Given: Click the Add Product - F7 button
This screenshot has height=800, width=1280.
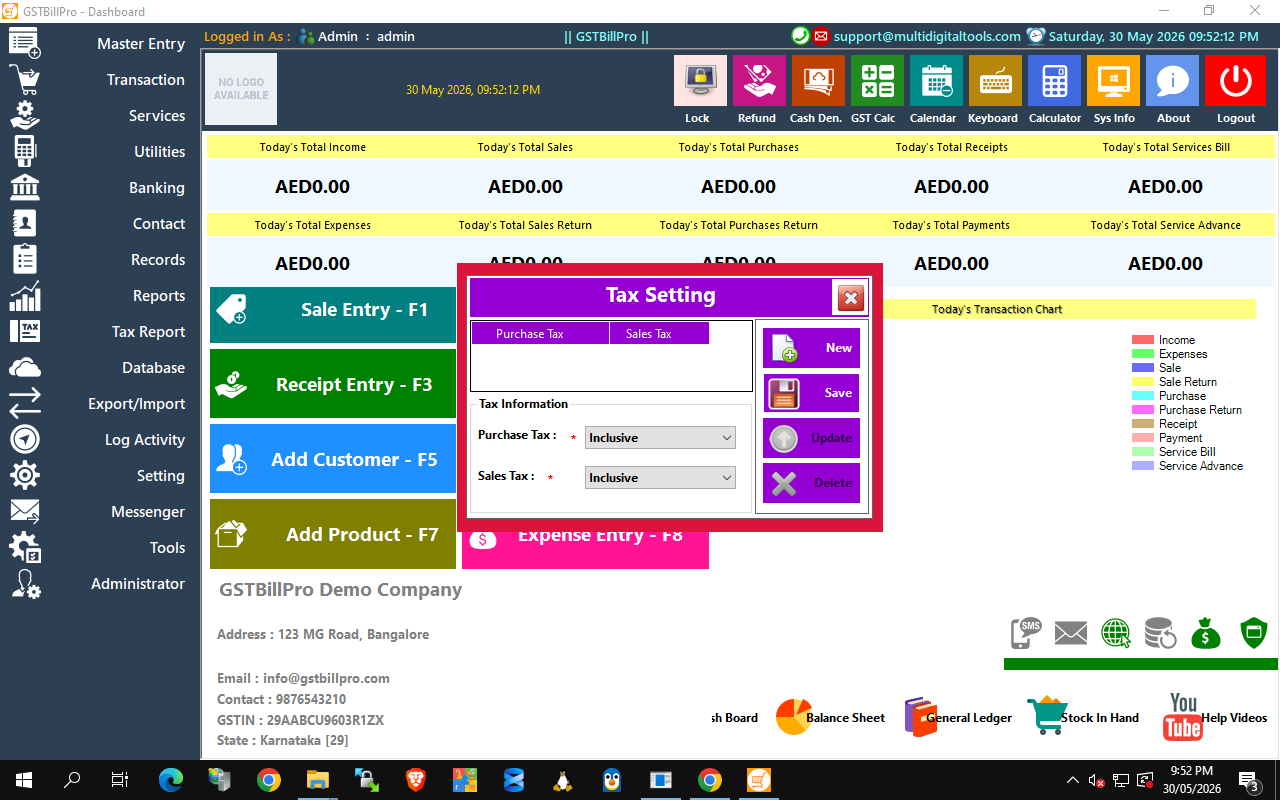Looking at the screenshot, I should [333, 534].
